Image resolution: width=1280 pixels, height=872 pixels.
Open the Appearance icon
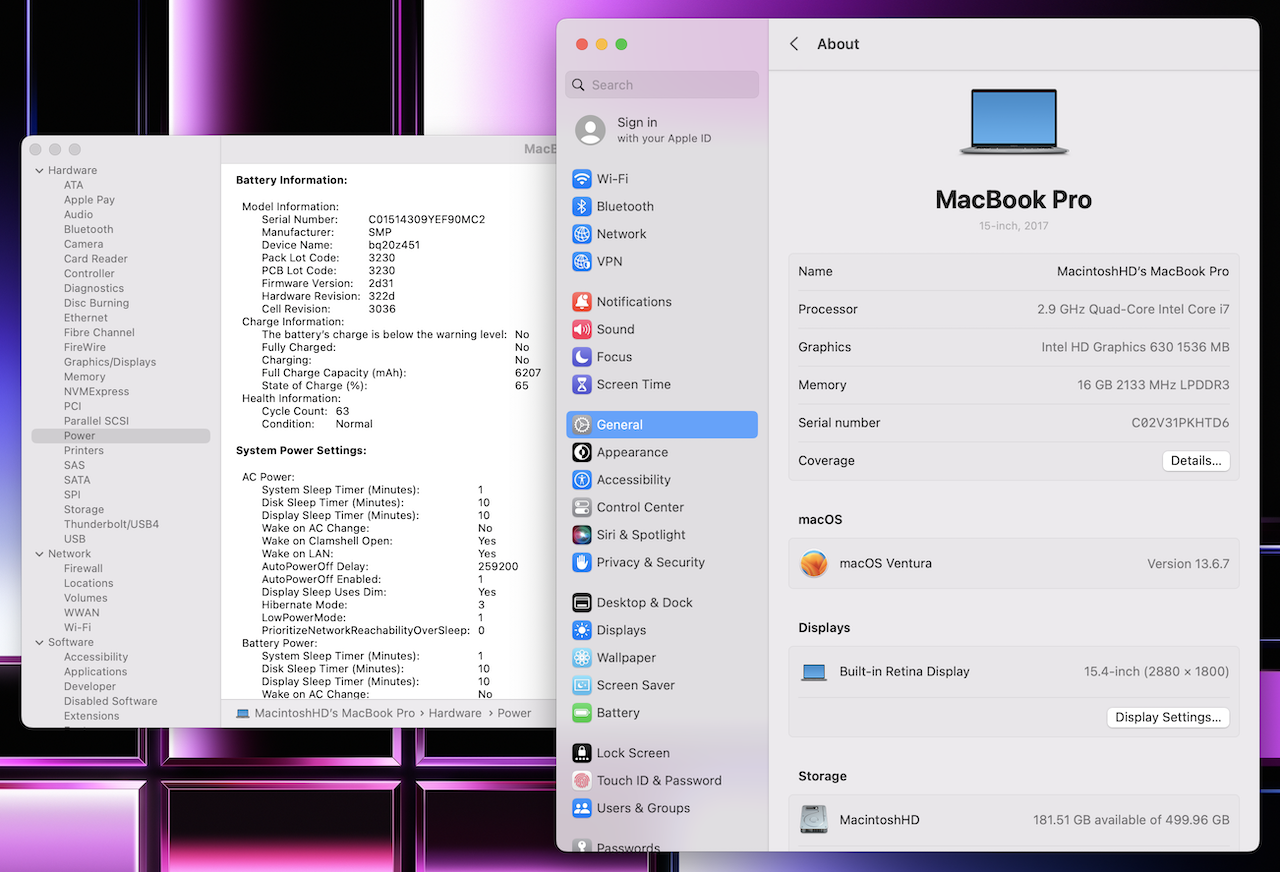click(x=582, y=452)
